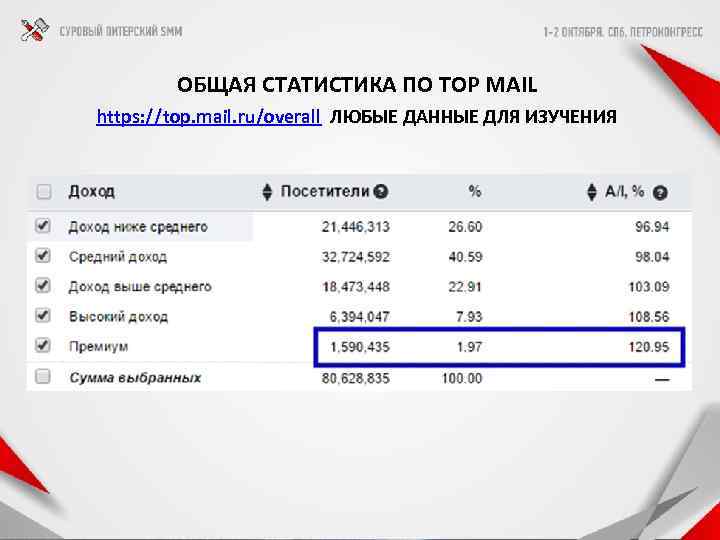
Task: Uncheck the Высокий доход checkbox
Action: (x=43, y=315)
